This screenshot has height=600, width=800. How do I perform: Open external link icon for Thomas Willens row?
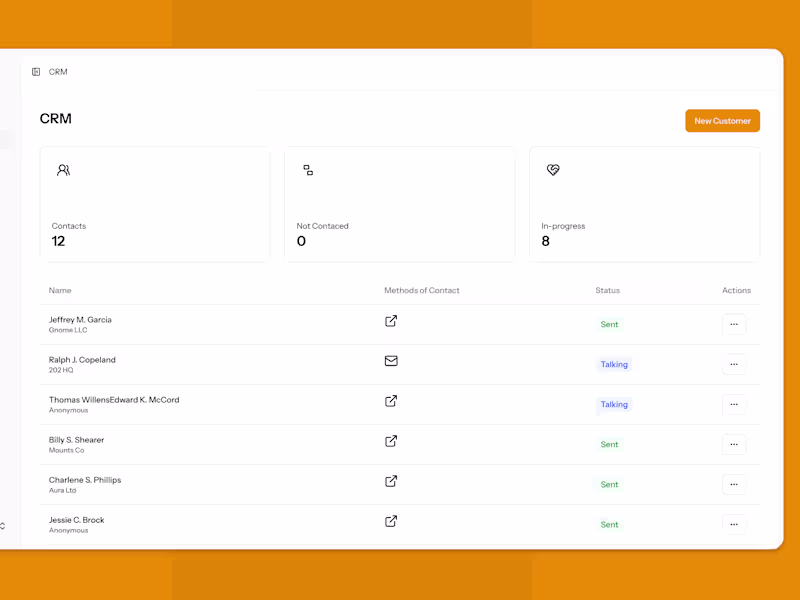pyautogui.click(x=391, y=401)
